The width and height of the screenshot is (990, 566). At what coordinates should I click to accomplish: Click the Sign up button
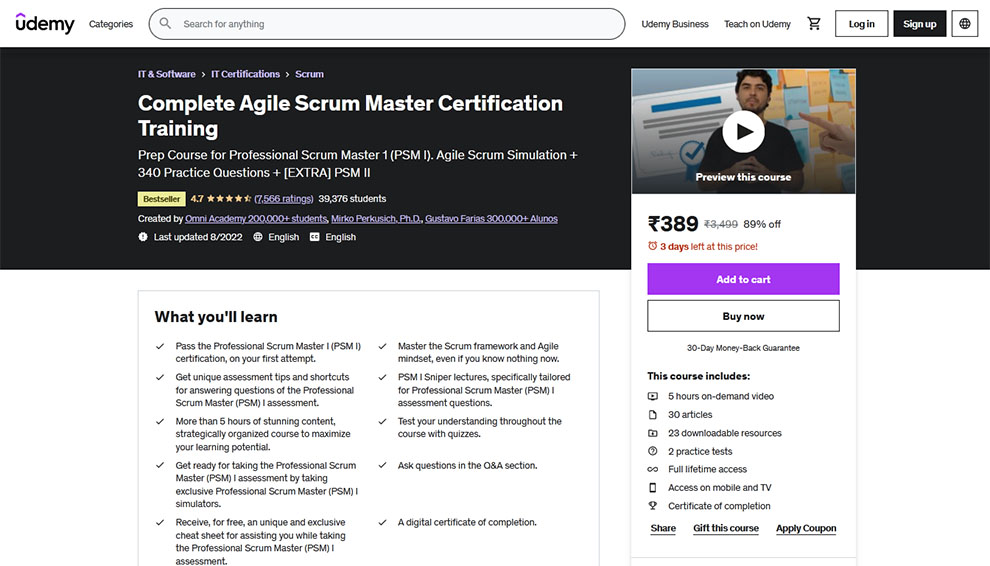tap(919, 24)
